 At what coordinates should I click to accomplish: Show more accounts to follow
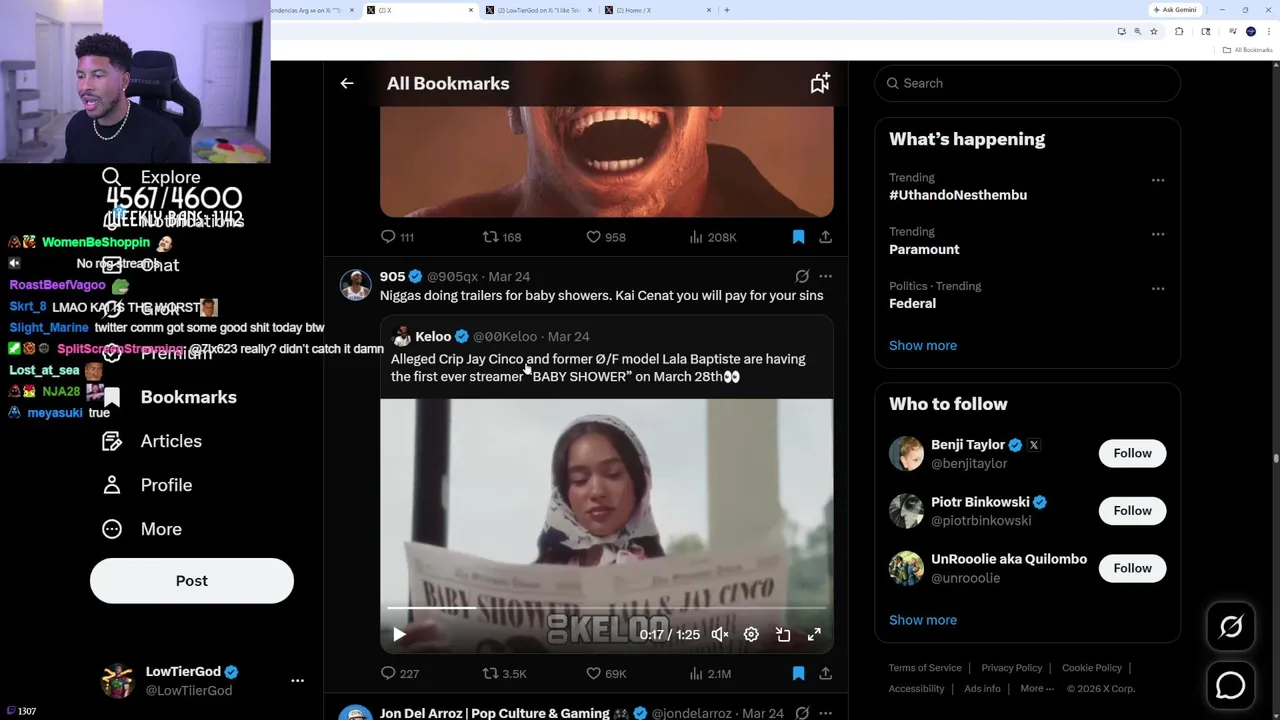tap(923, 620)
